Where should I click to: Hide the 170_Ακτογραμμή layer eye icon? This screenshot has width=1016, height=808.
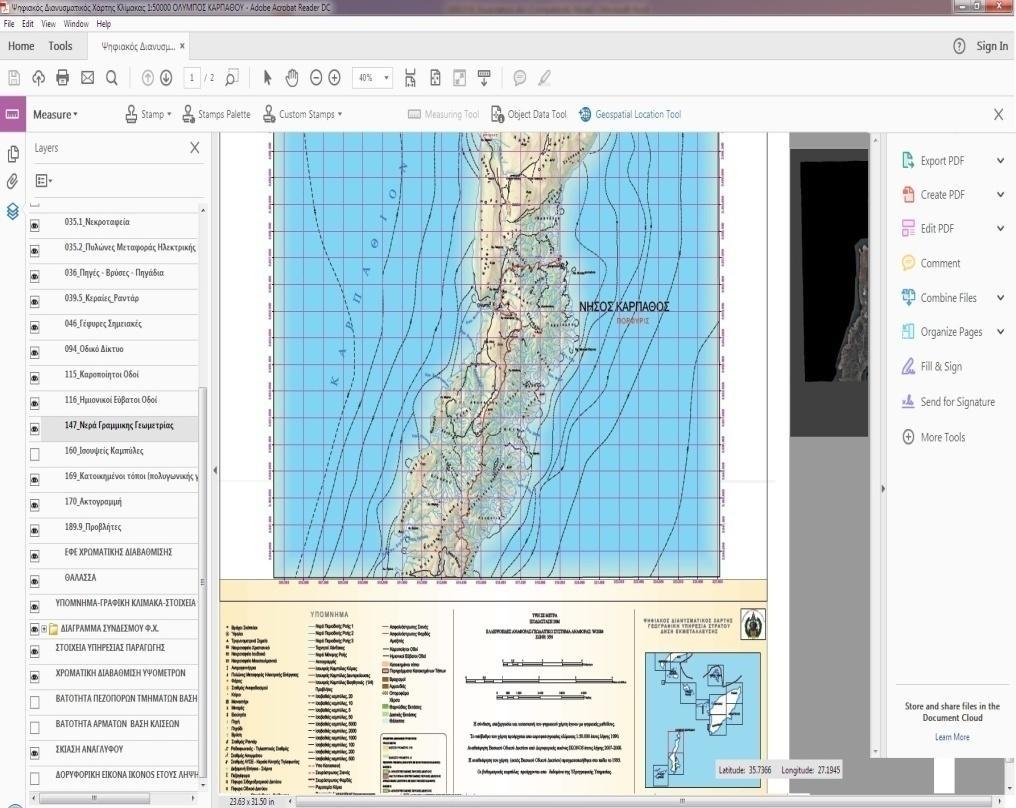35,505
